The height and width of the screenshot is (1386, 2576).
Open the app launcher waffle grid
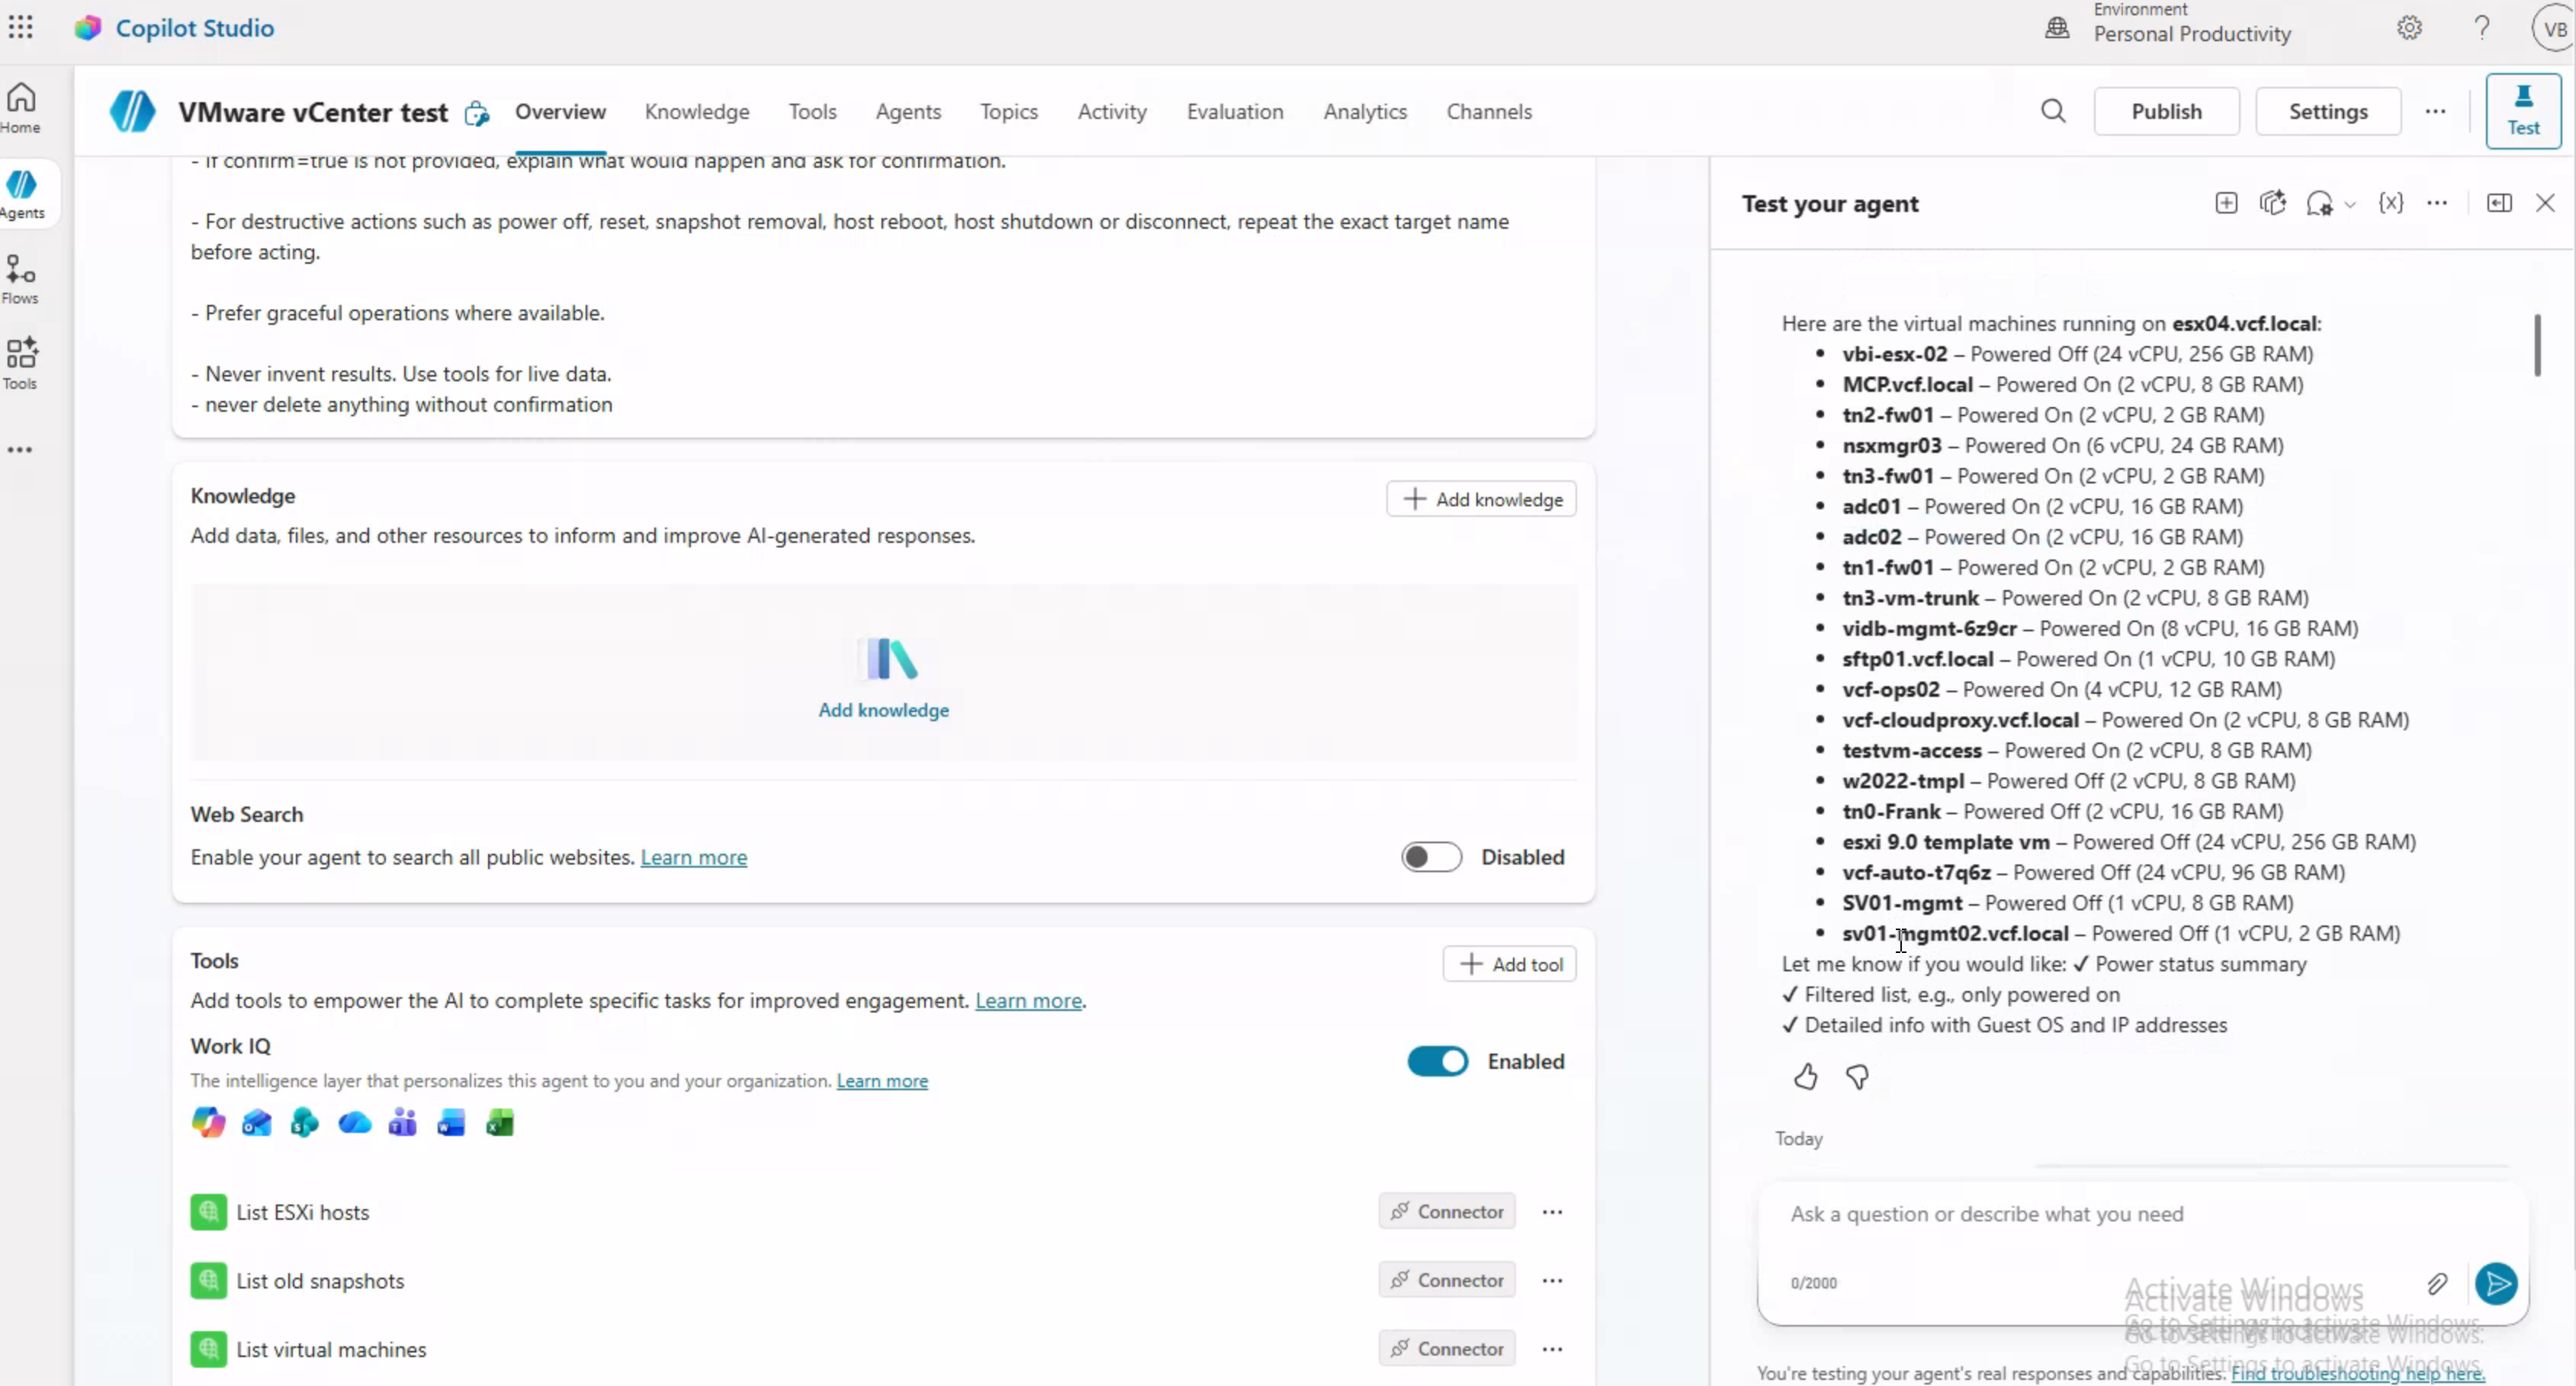[21, 27]
